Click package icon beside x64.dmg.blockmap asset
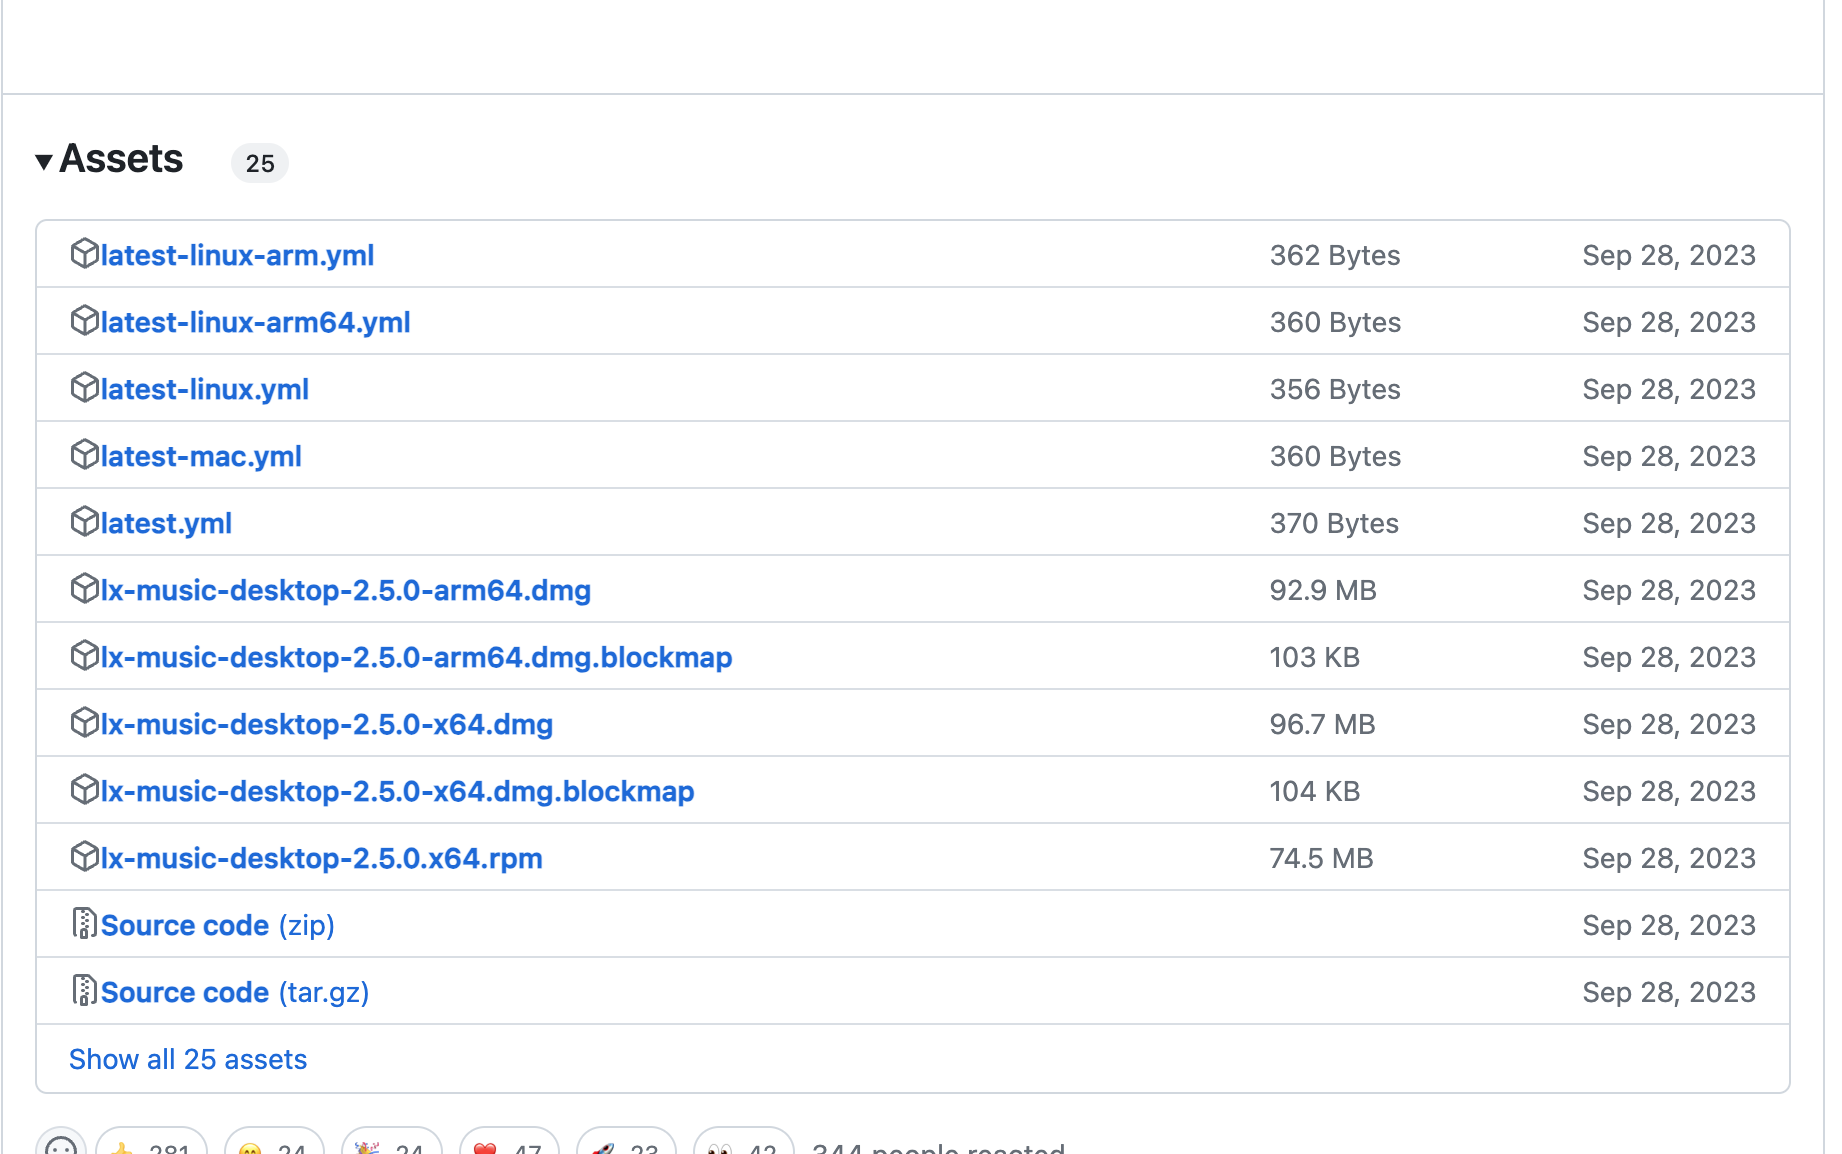The image size is (1842, 1154). click(84, 790)
